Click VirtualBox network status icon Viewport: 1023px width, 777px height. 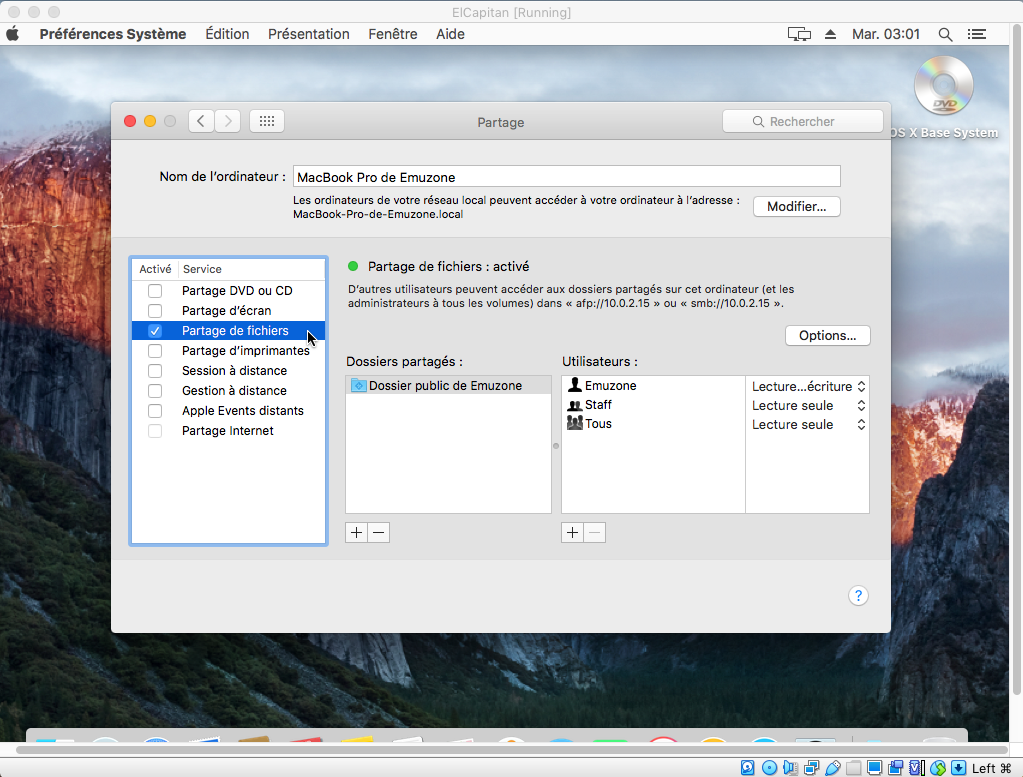pos(812,767)
